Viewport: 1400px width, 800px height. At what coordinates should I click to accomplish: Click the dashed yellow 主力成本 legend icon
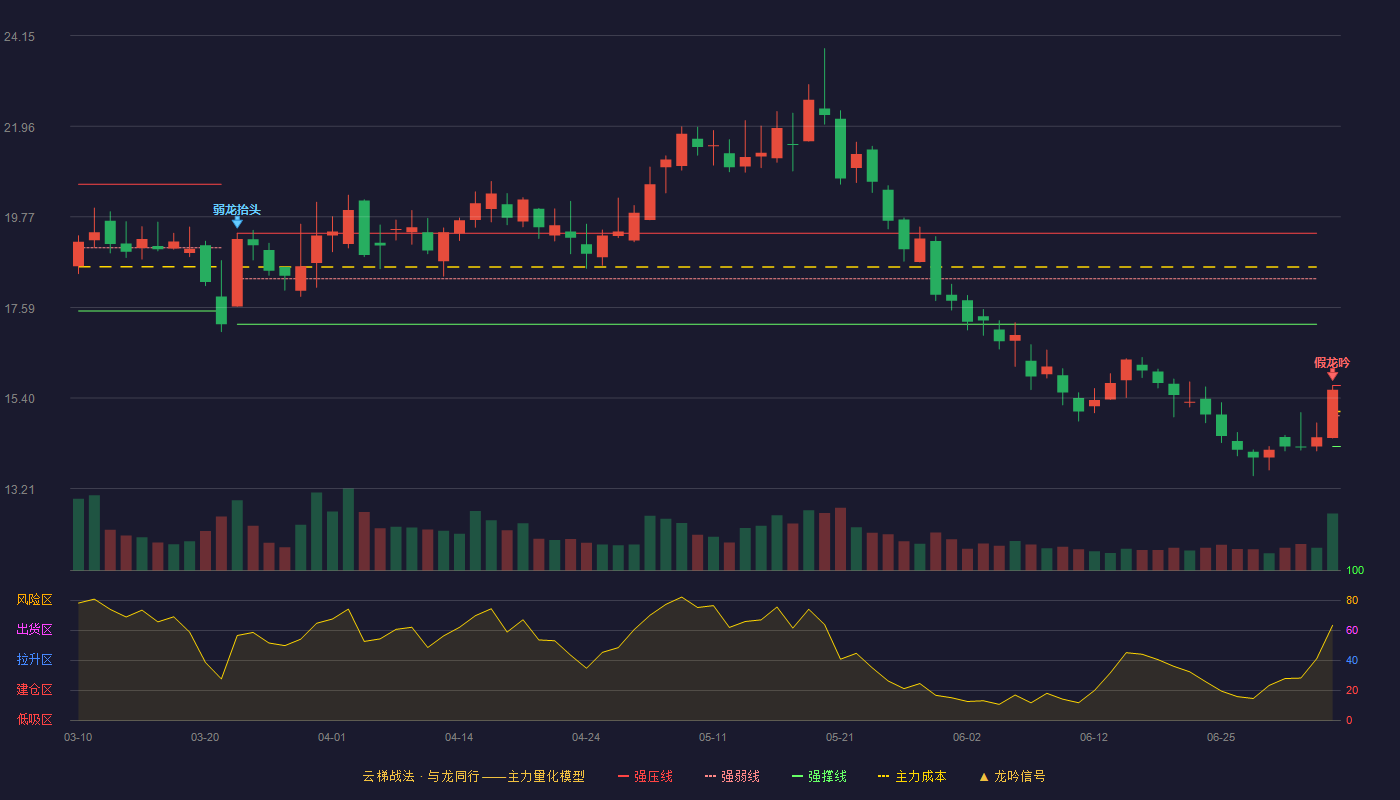click(x=883, y=776)
